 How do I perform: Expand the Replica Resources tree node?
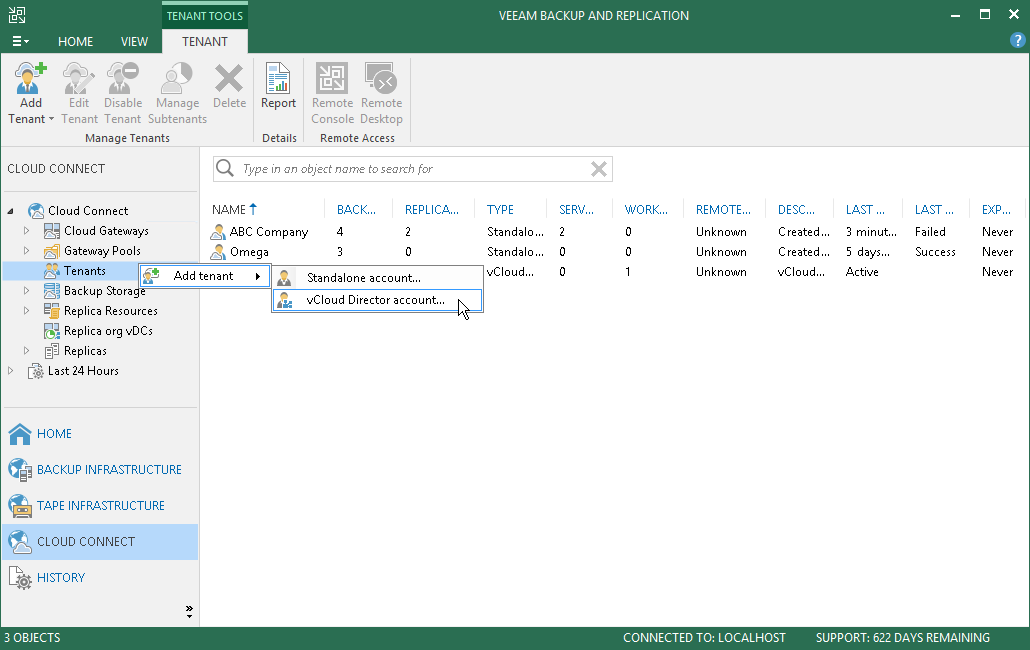26,311
